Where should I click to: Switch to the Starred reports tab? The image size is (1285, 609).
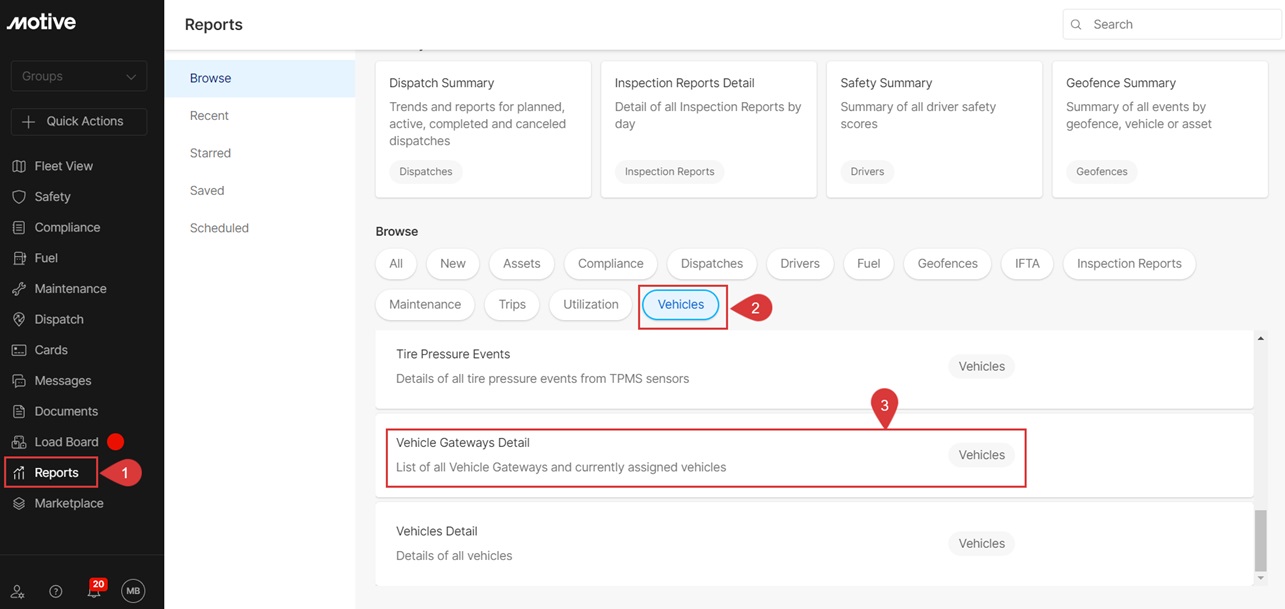(210, 153)
